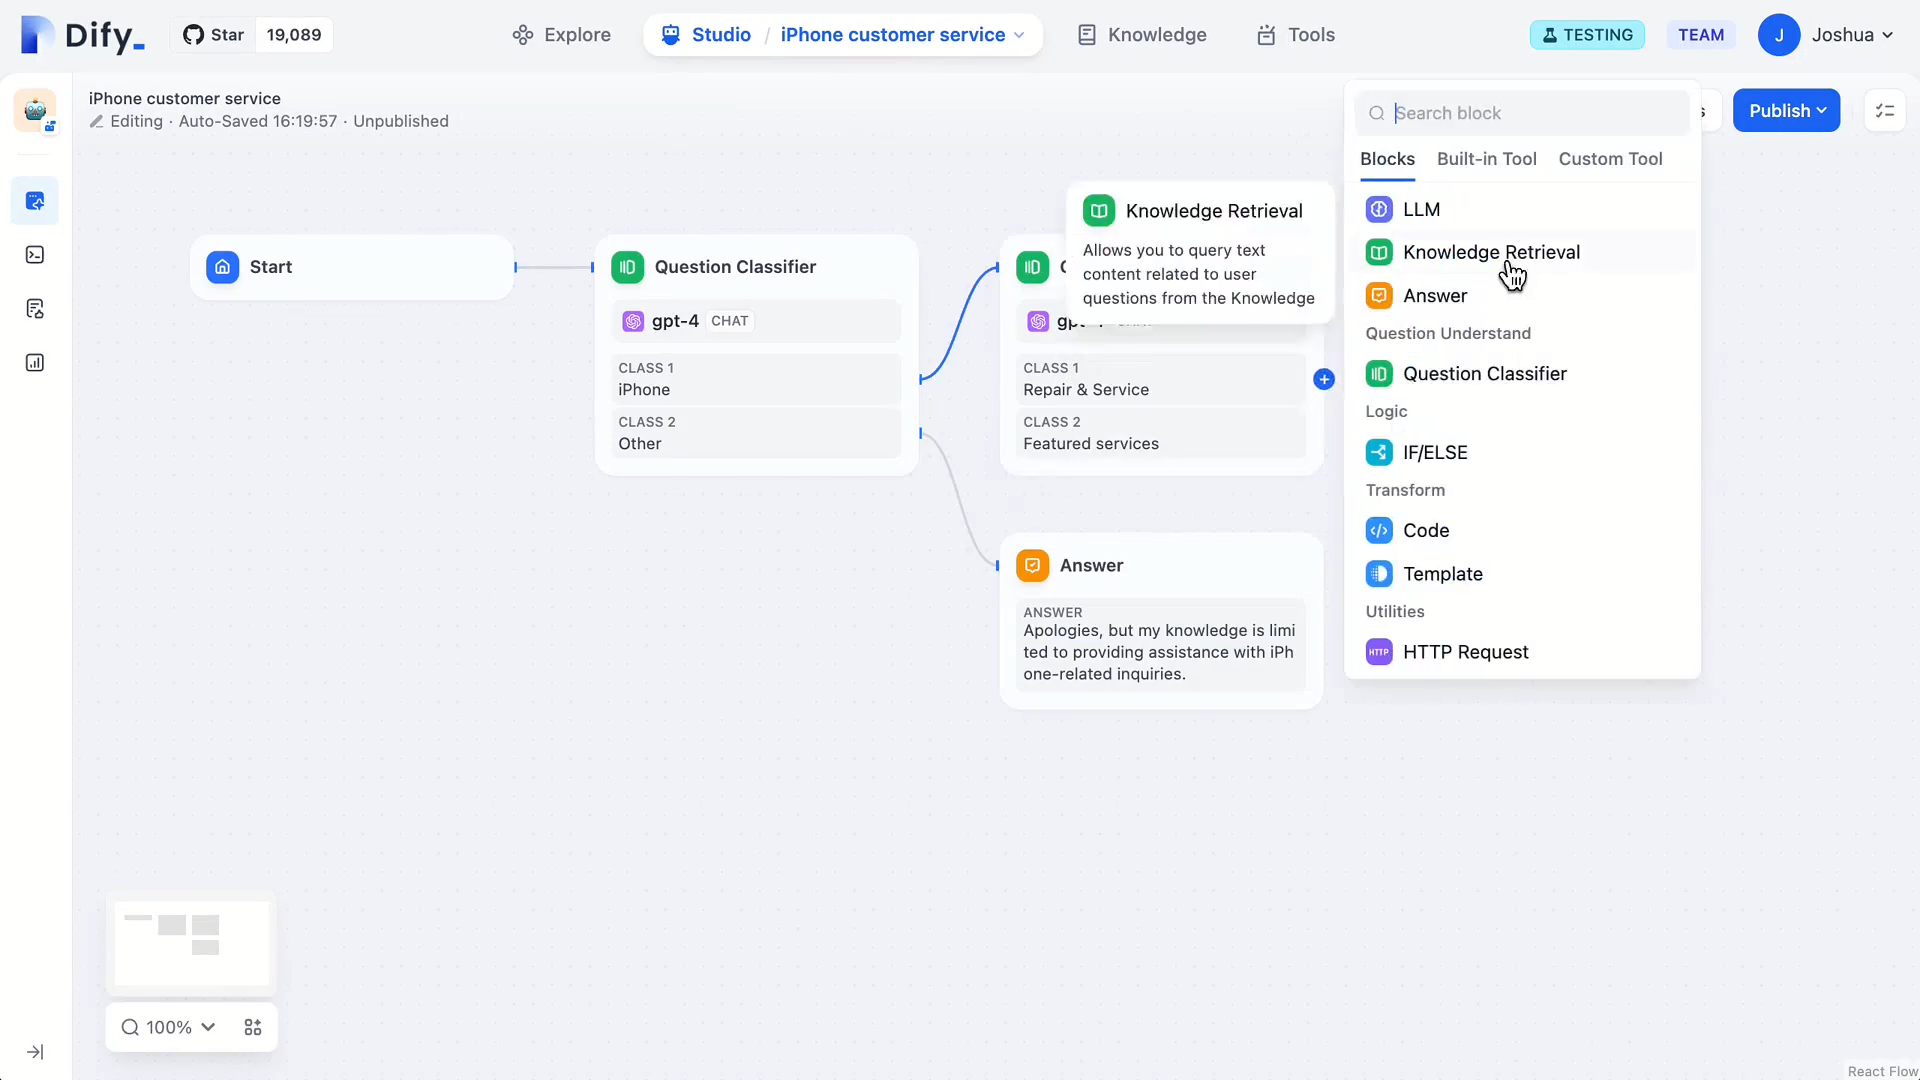
Task: Select the Code transform block icon
Action: [x=1379, y=530]
